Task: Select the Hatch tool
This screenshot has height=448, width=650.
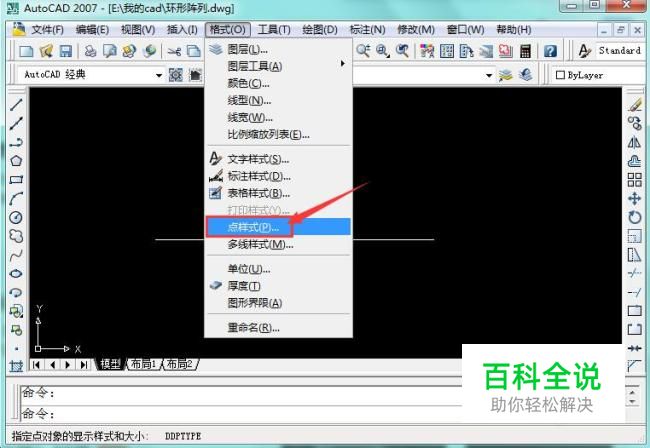Action: point(16,366)
